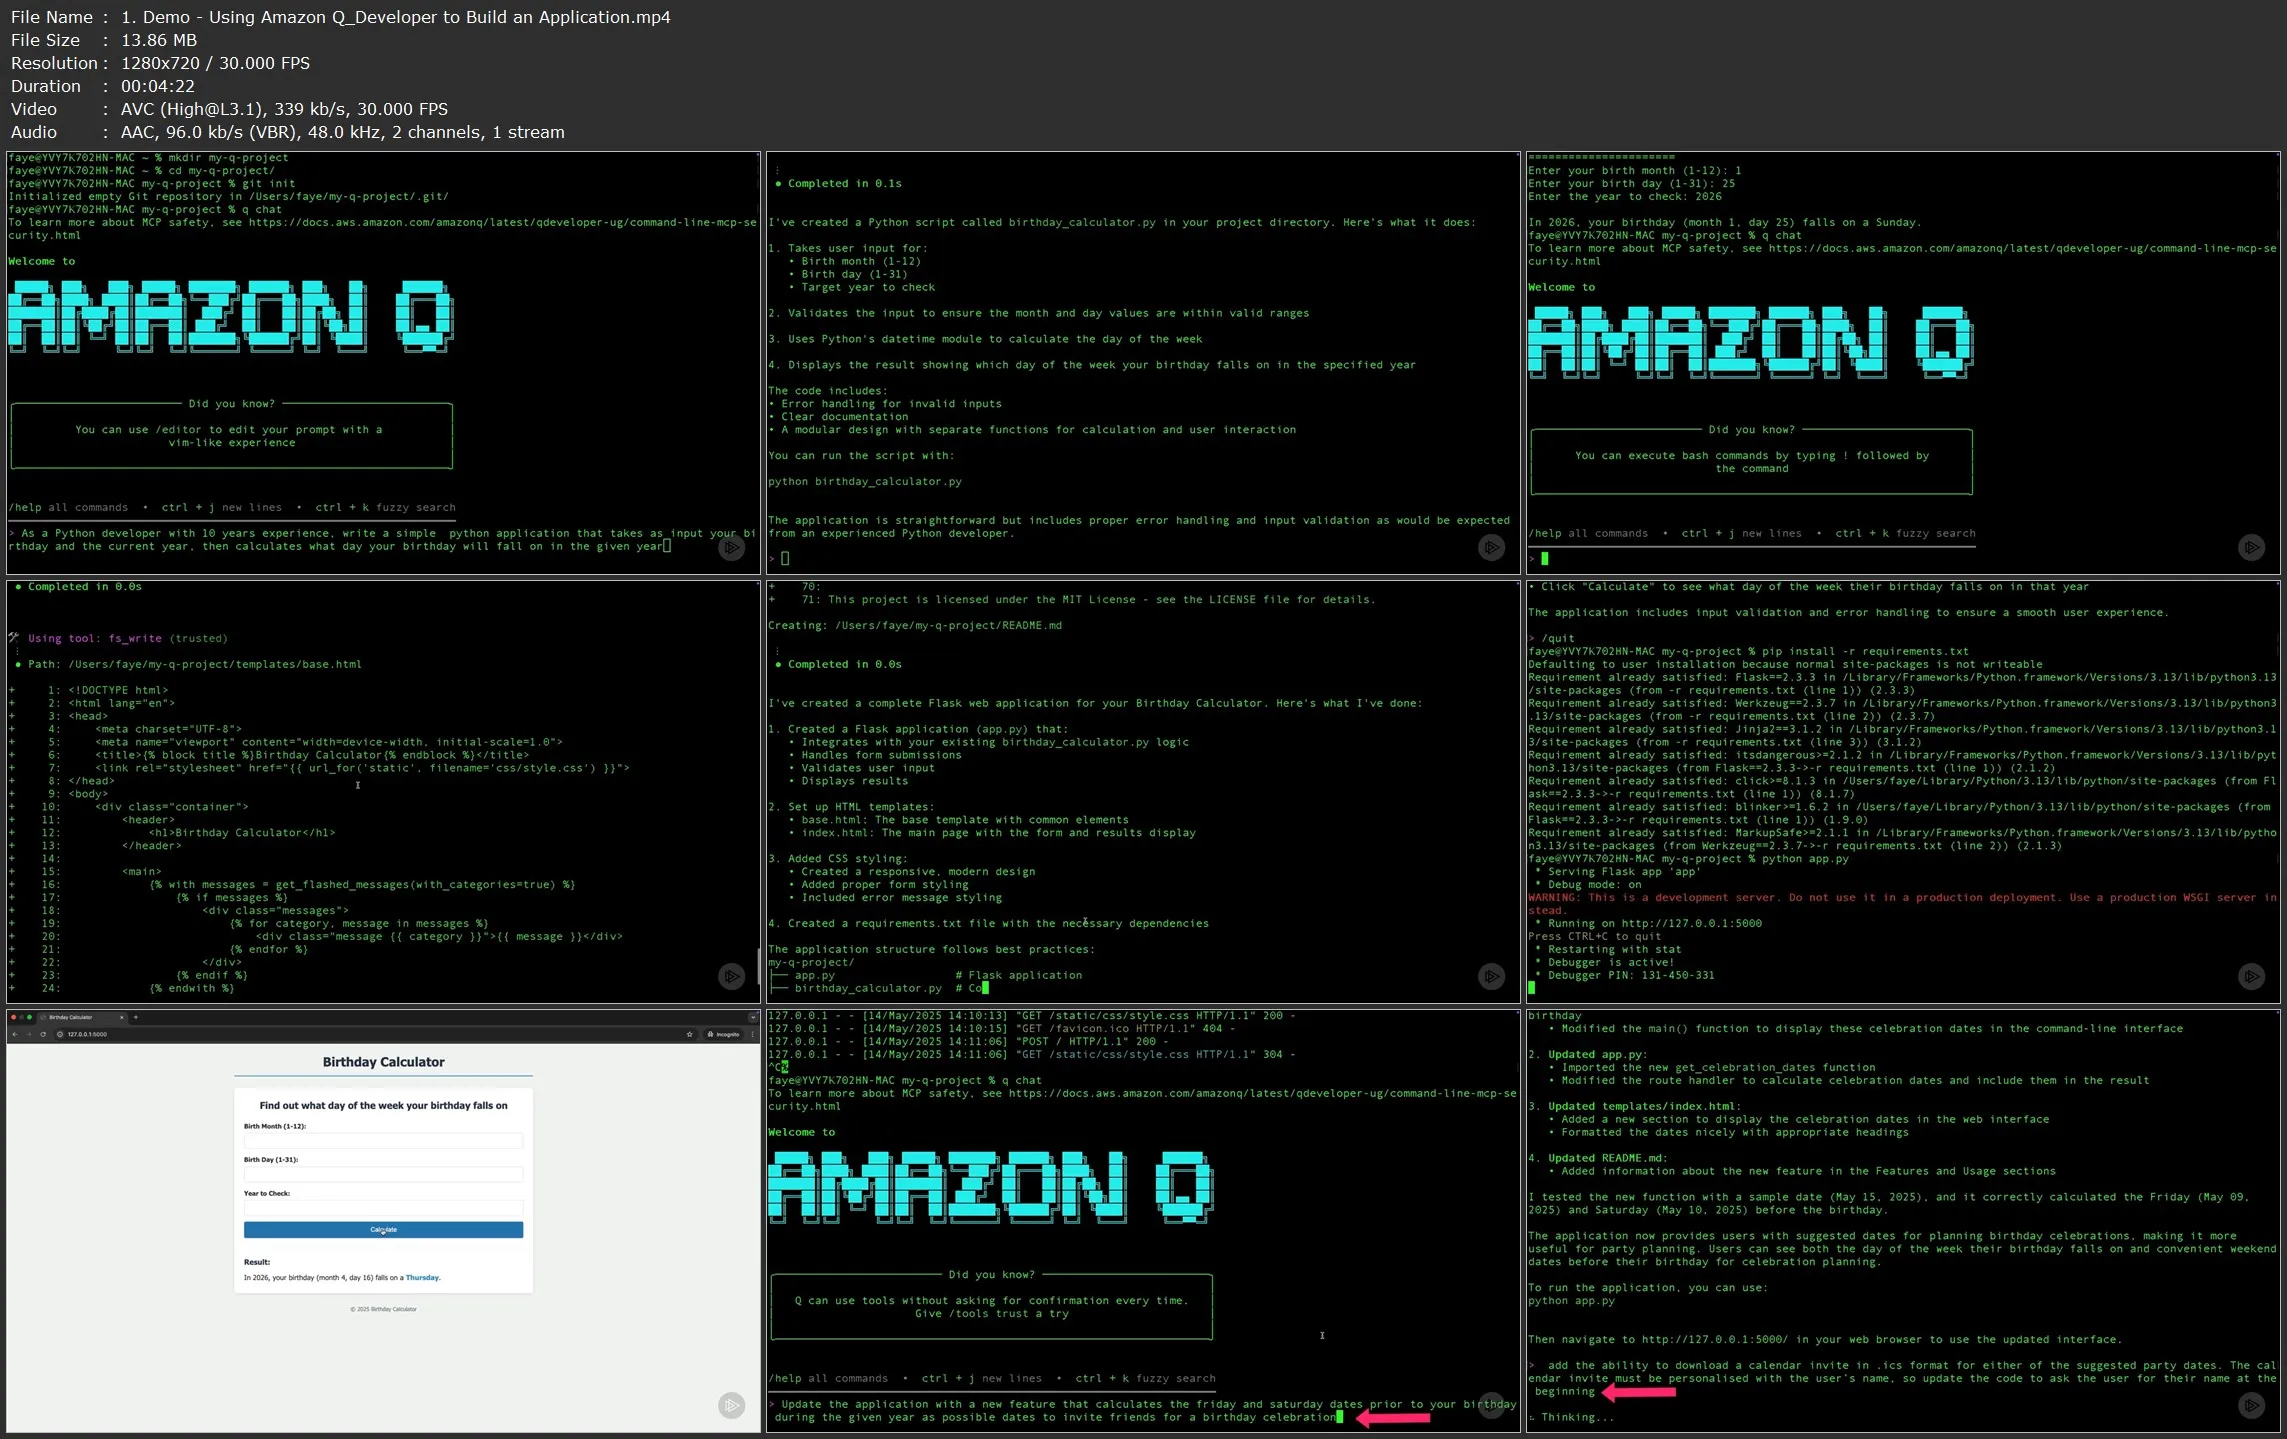Open site info icon beside 127.0.0.1:5000
The width and height of the screenshot is (2287, 1439).
point(60,1034)
